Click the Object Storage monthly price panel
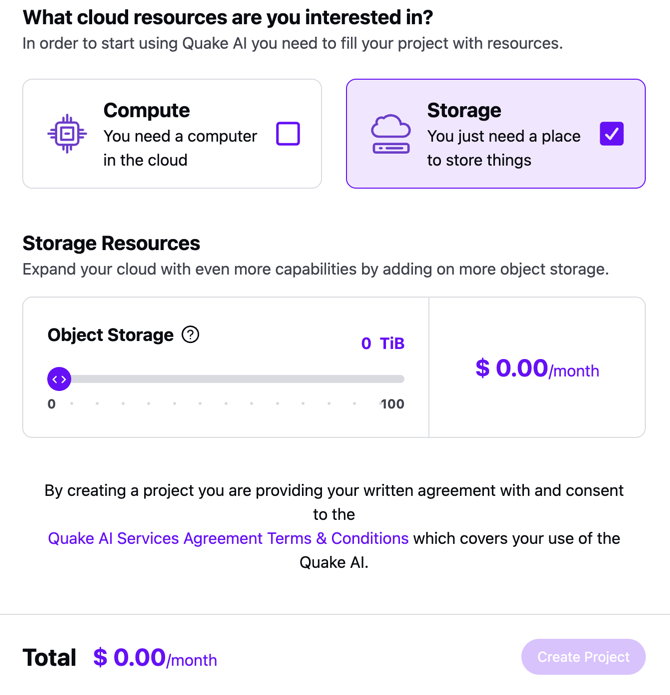Viewport: 670px width, 695px height. tap(537, 367)
